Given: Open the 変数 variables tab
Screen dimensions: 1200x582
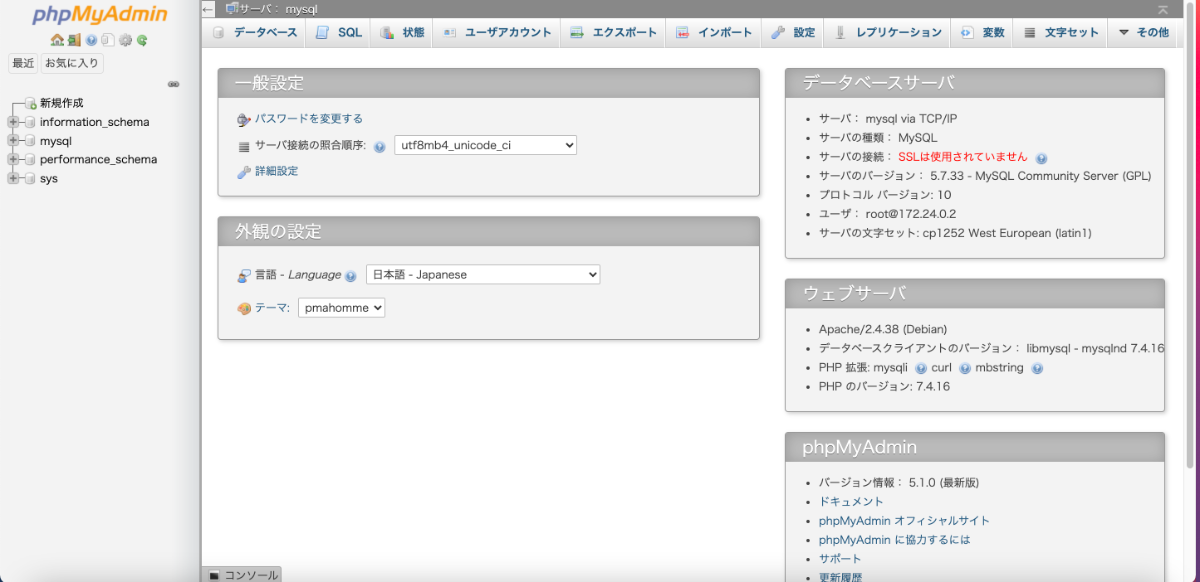Looking at the screenshot, I should click(x=982, y=32).
